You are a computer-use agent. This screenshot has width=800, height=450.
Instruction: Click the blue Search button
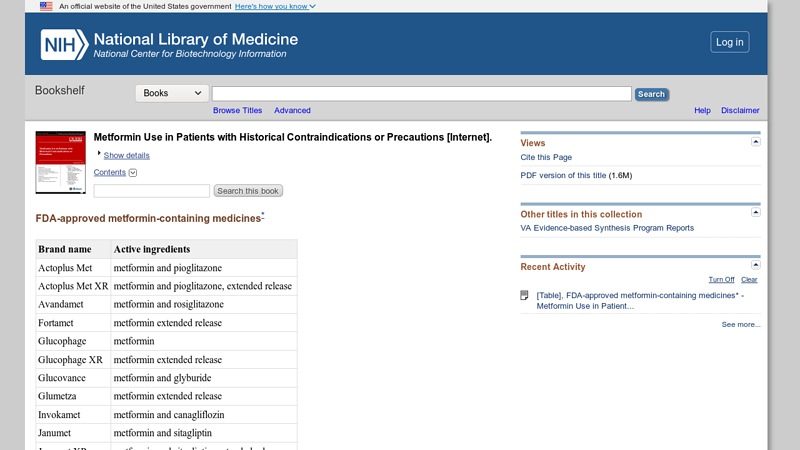point(652,94)
